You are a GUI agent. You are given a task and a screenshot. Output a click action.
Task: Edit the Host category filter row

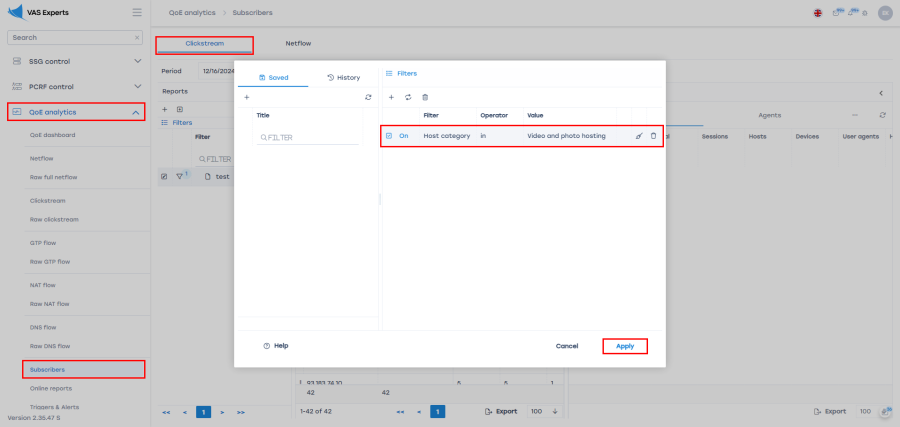pos(639,136)
